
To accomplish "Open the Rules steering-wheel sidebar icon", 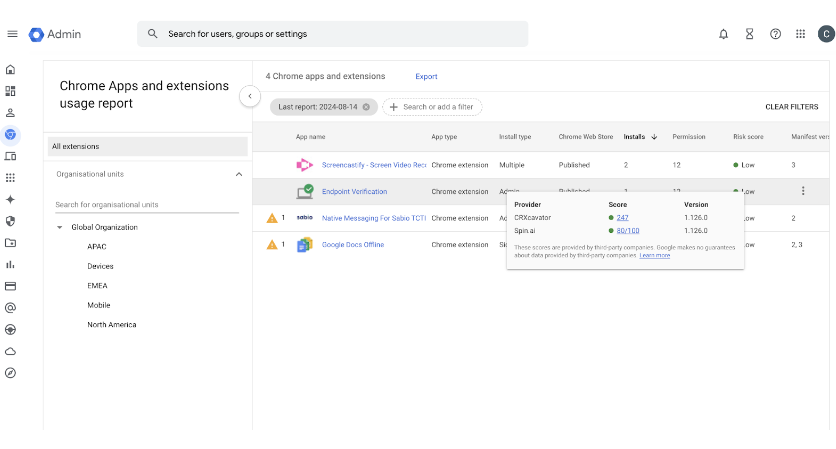I will tap(10, 330).
